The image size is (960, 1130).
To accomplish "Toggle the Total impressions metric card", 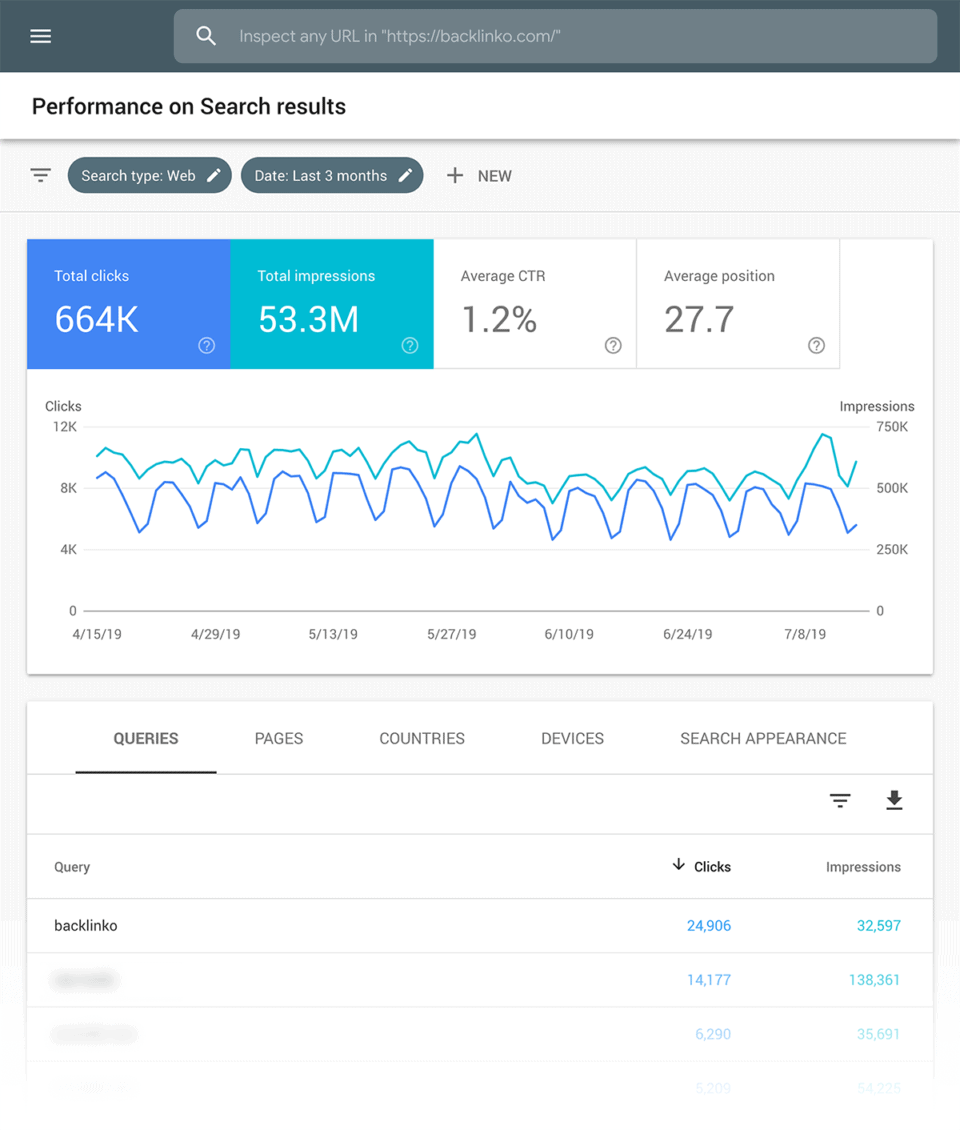I will pos(332,304).
